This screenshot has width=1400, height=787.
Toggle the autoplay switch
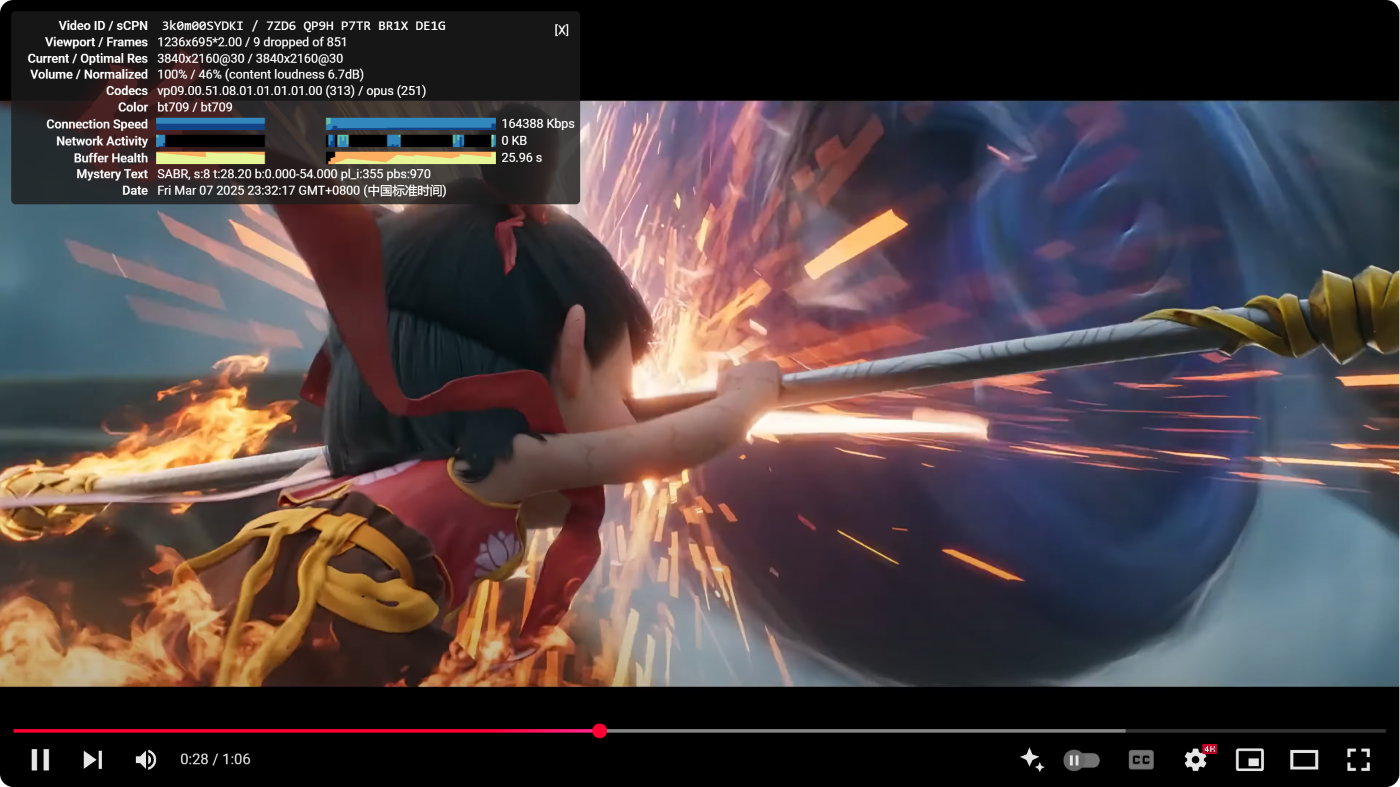tap(1081, 760)
